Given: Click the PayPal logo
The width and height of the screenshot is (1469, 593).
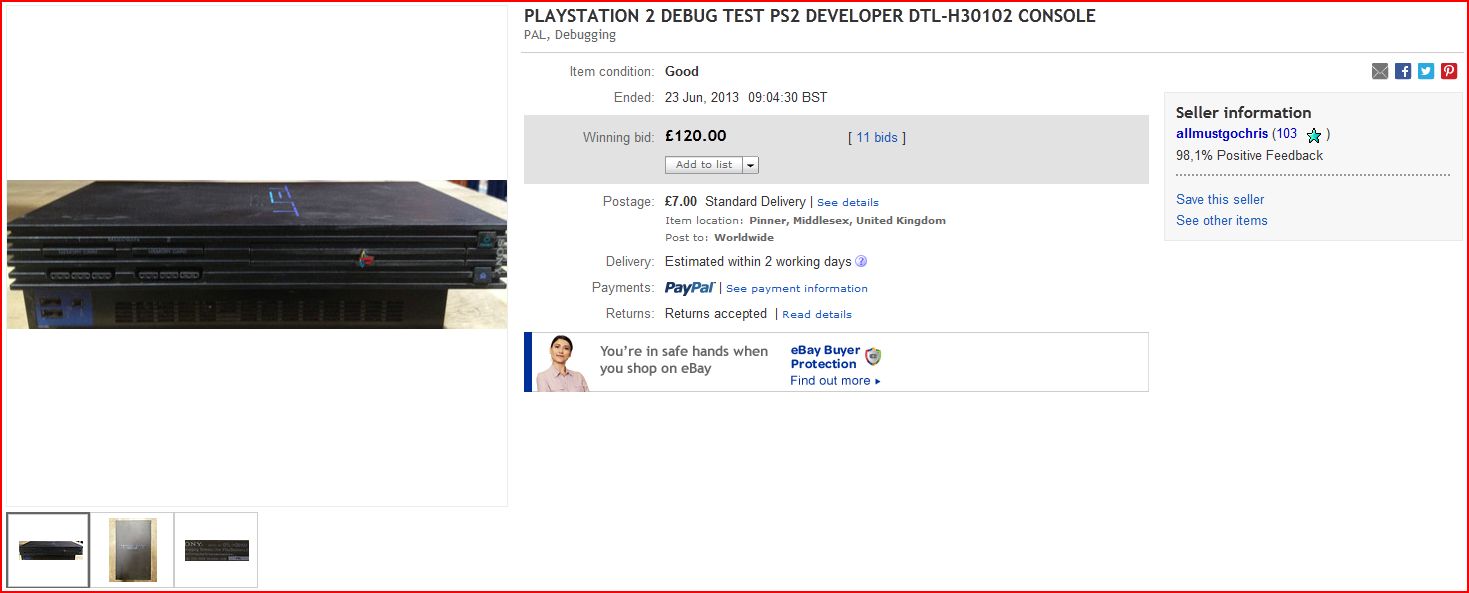Looking at the screenshot, I should [690, 288].
